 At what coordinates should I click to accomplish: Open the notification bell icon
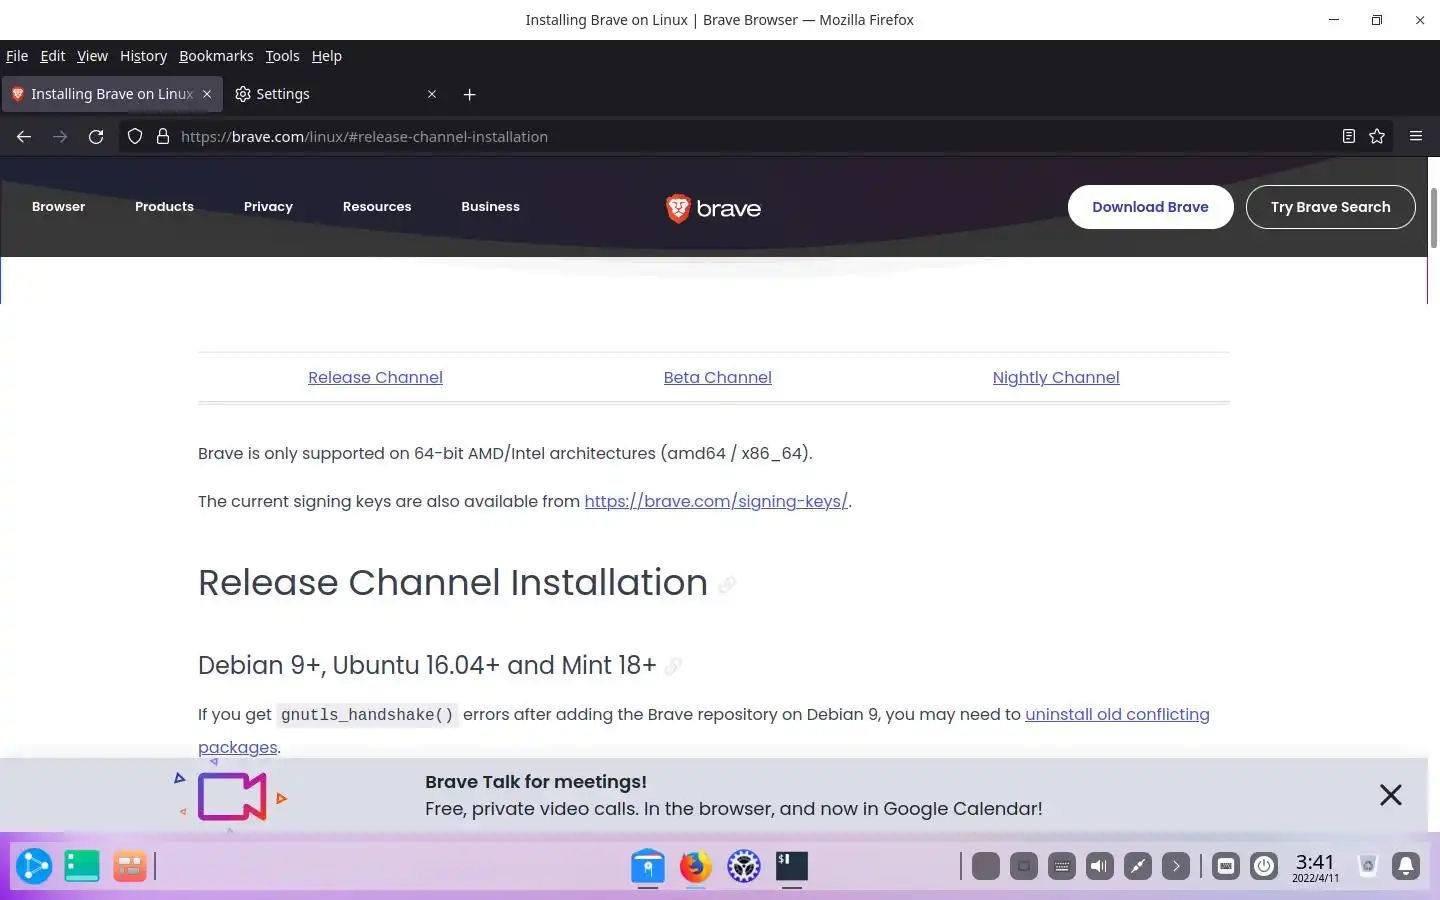[1406, 866]
